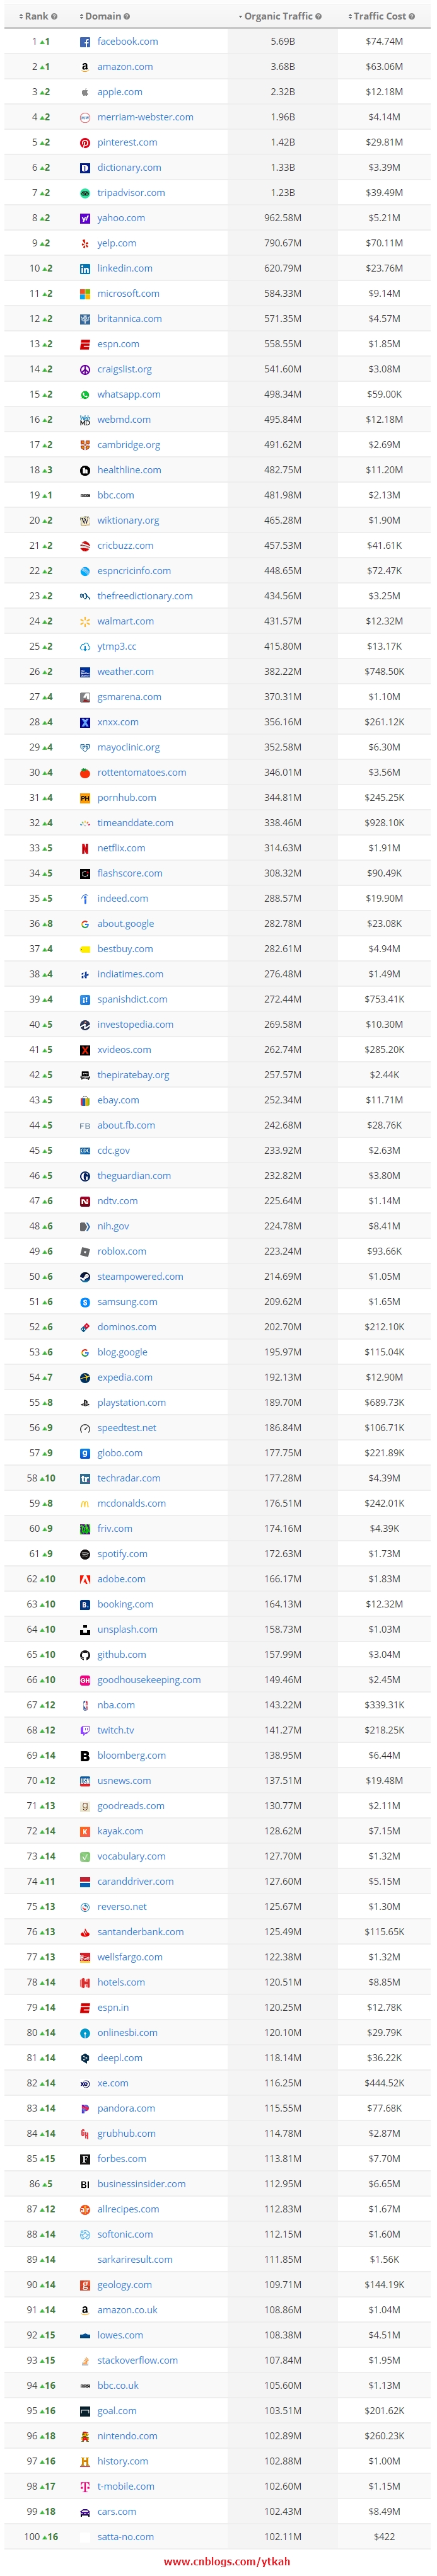This screenshot has width=437, height=2576.
Task: Open the wellsfargo.com link
Action: [x=130, y=1957]
